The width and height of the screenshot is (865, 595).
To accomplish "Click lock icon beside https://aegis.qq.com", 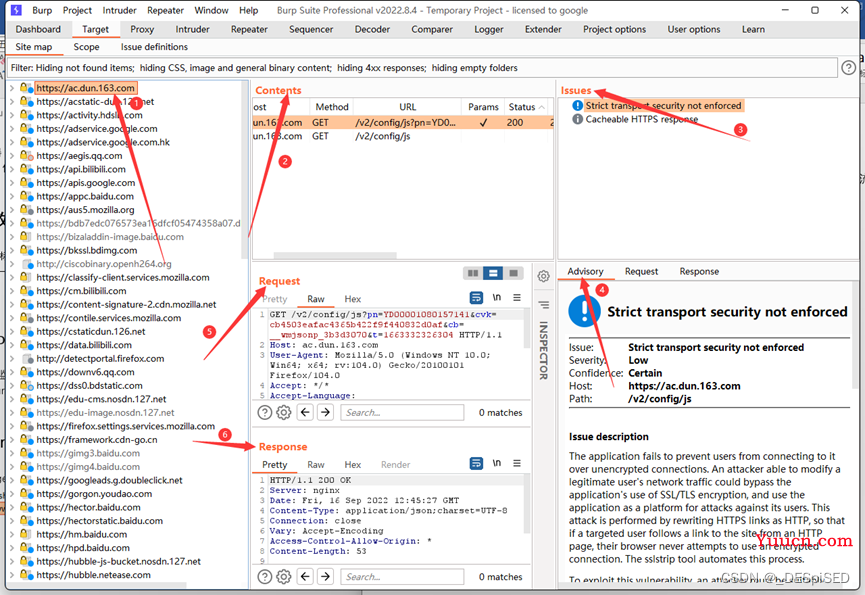I will coord(26,156).
